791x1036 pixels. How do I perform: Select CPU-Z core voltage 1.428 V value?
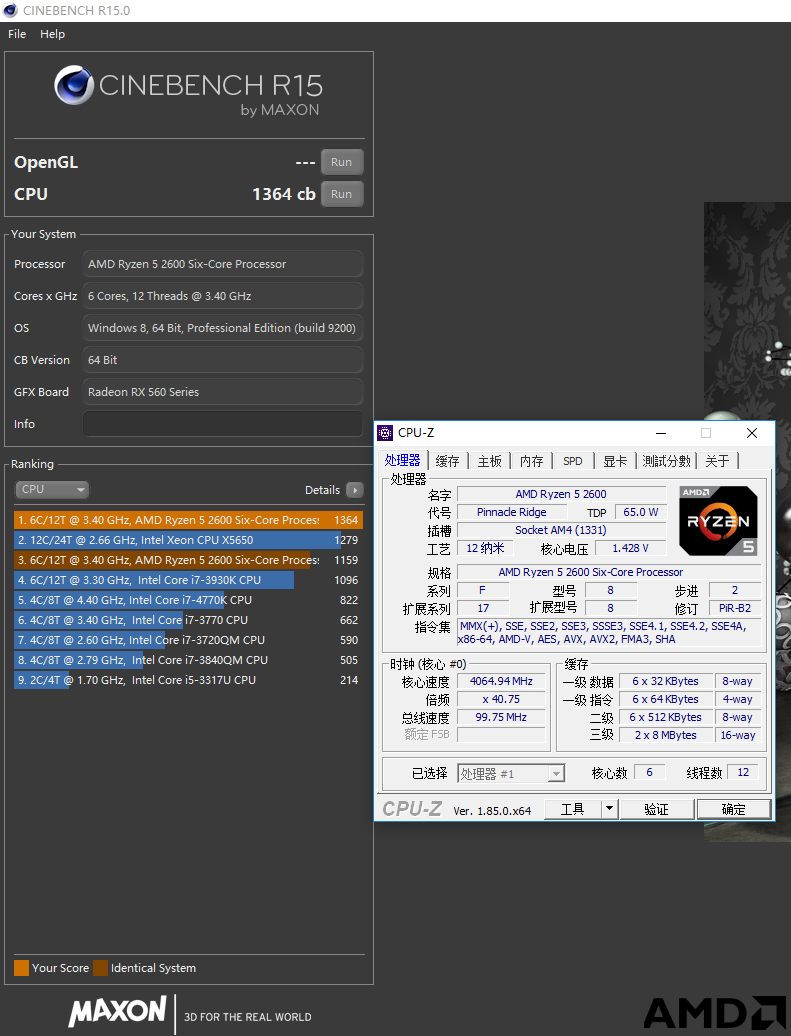(630, 548)
